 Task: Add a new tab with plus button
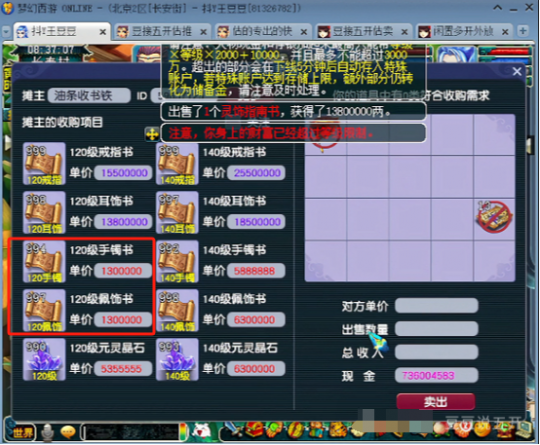click(523, 31)
